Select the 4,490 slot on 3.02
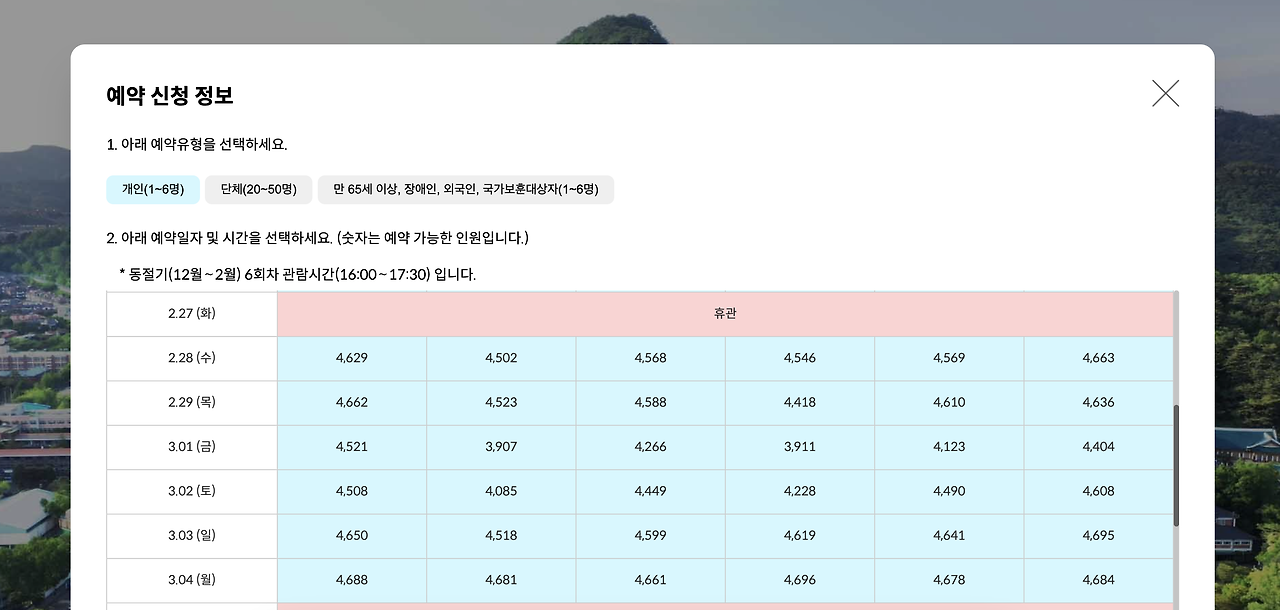The image size is (1280, 610). click(949, 490)
